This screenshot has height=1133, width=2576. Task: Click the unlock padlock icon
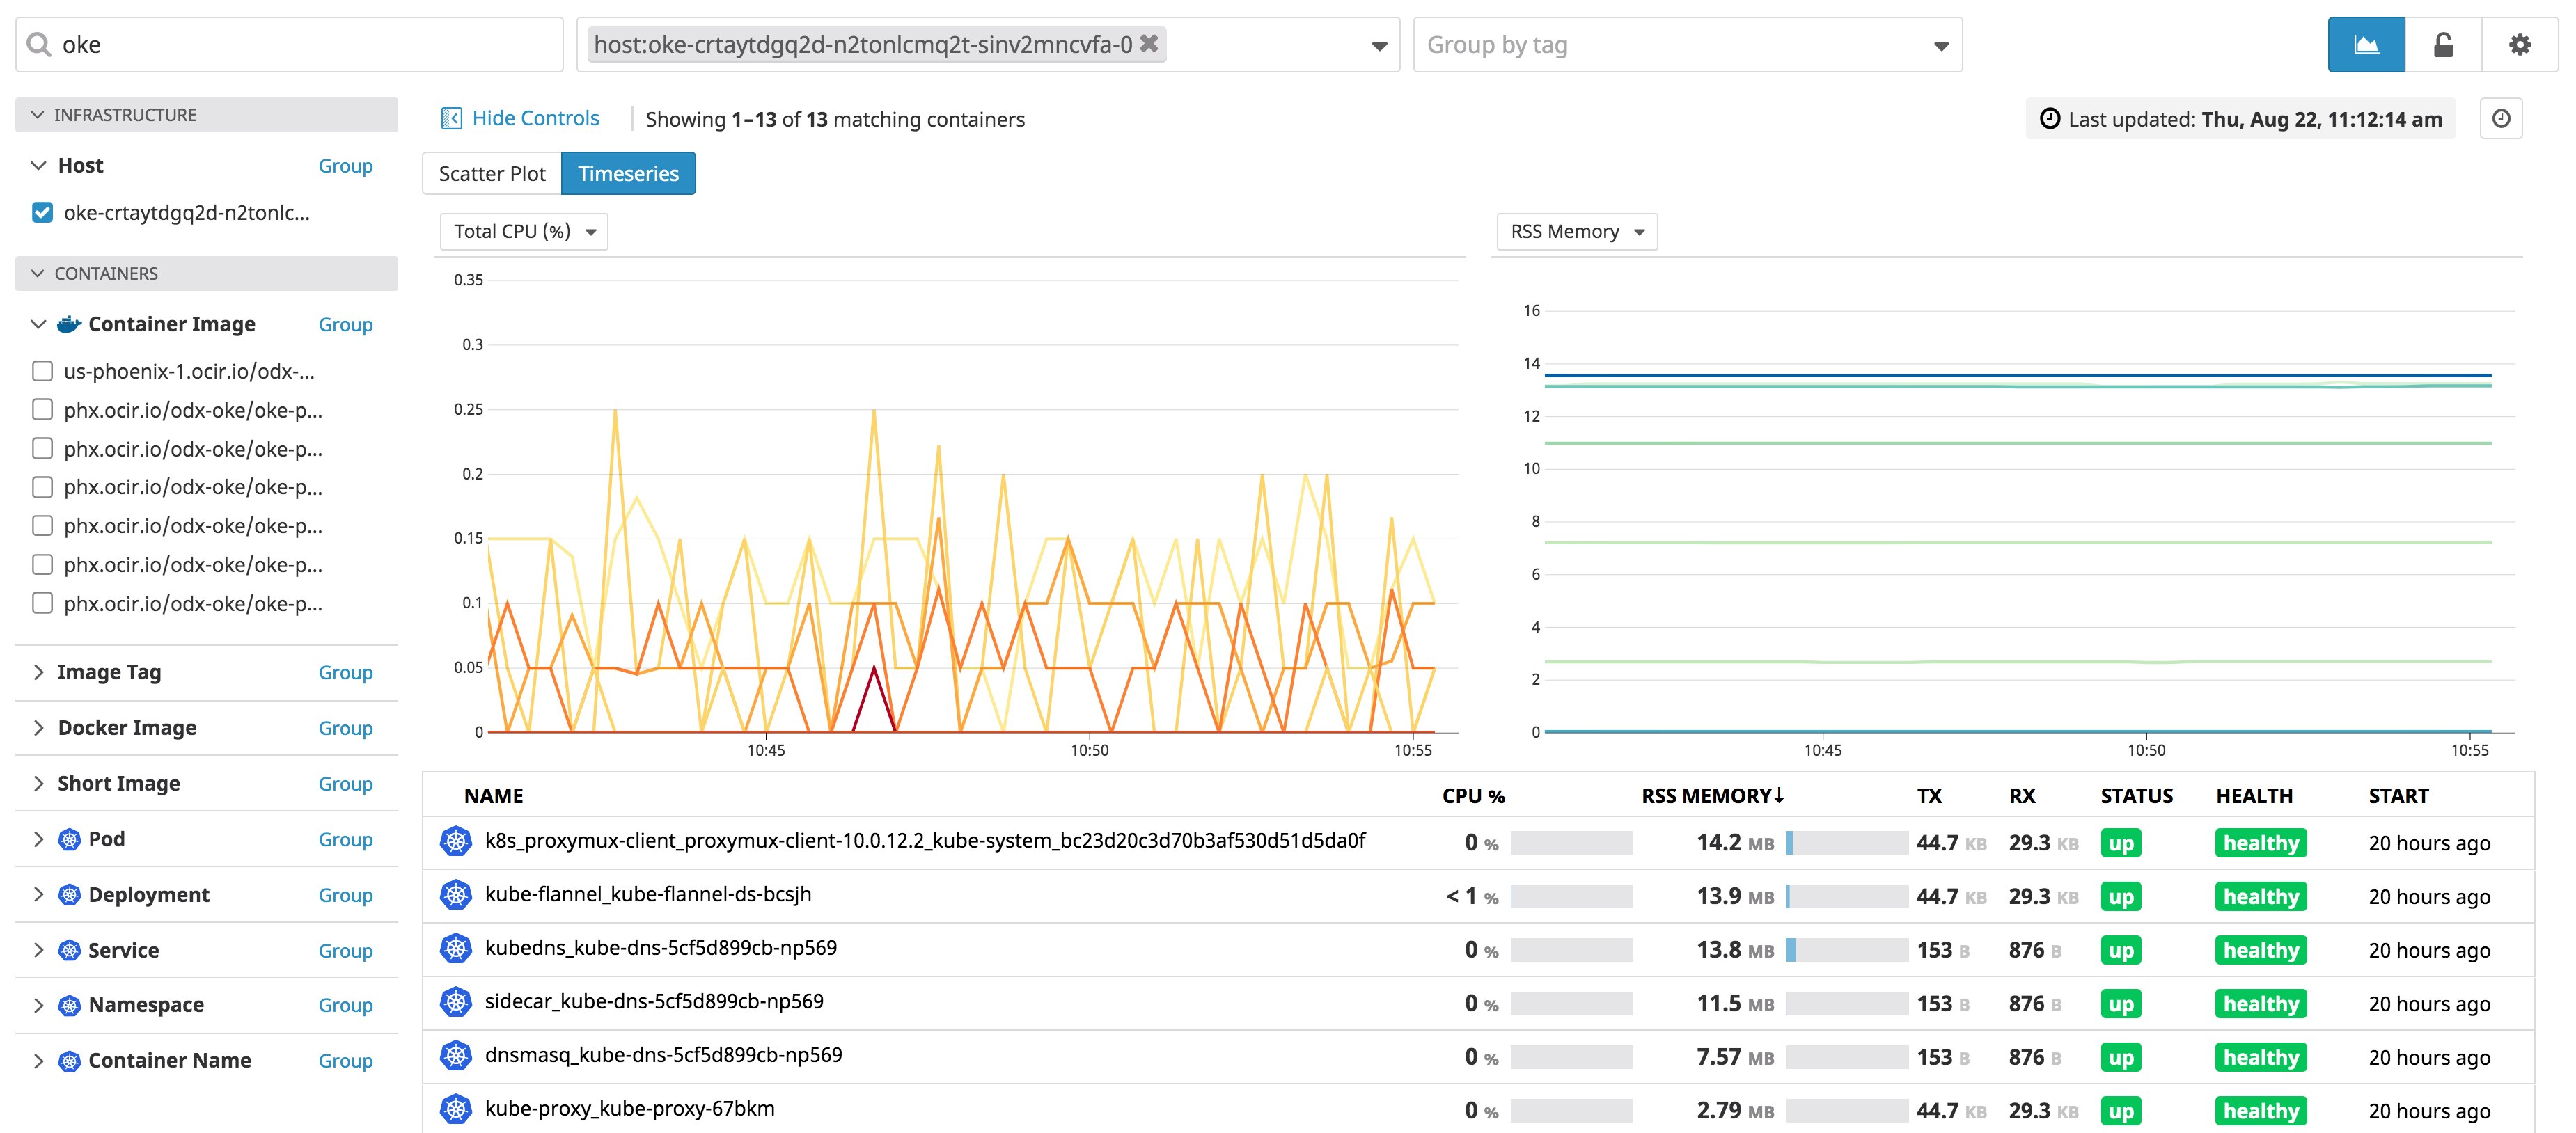pos(2442,45)
